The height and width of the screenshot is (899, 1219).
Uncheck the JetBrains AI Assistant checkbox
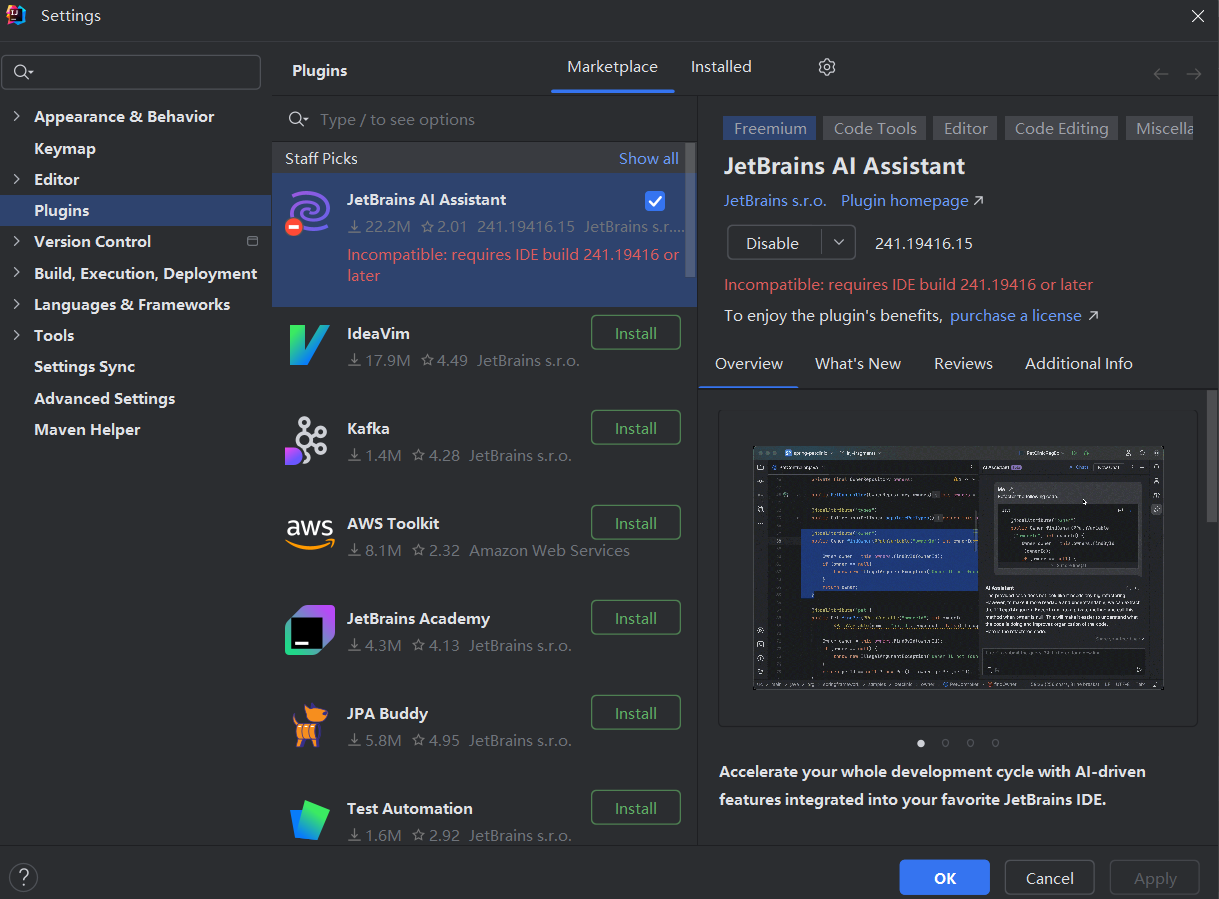[655, 201]
